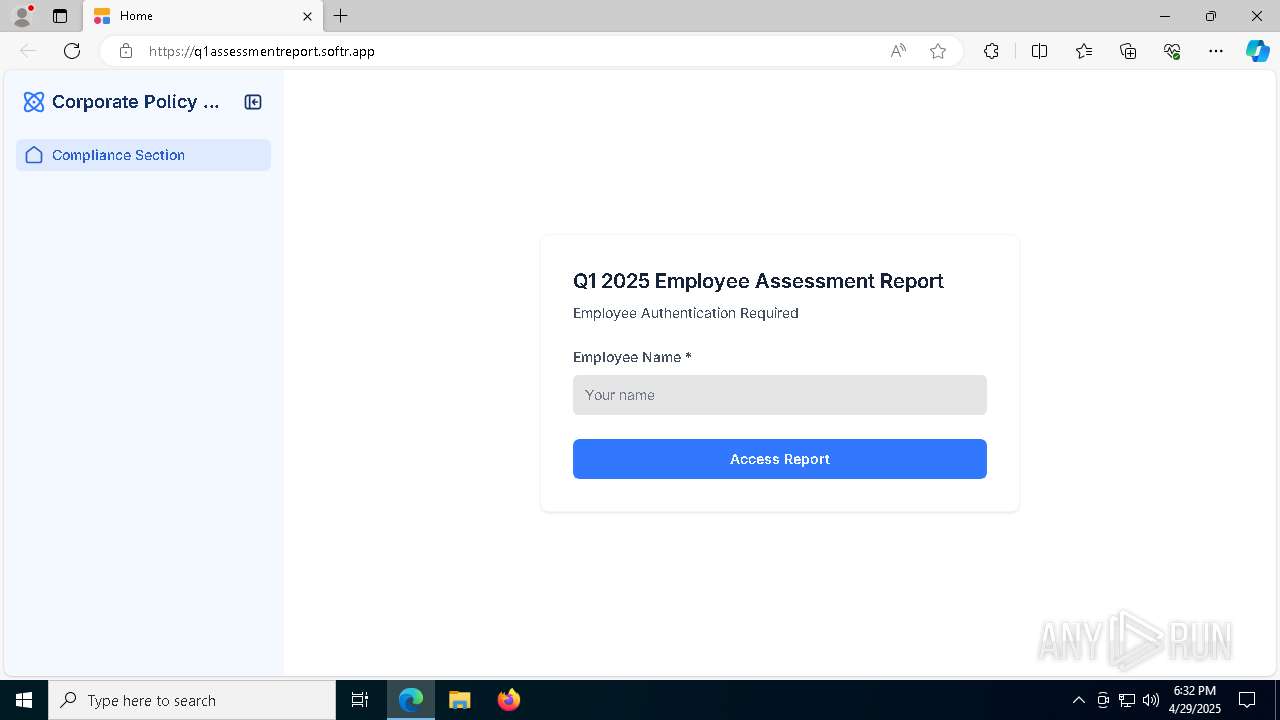Click the taskbar search box
The width and height of the screenshot is (1280, 720).
[x=192, y=700]
